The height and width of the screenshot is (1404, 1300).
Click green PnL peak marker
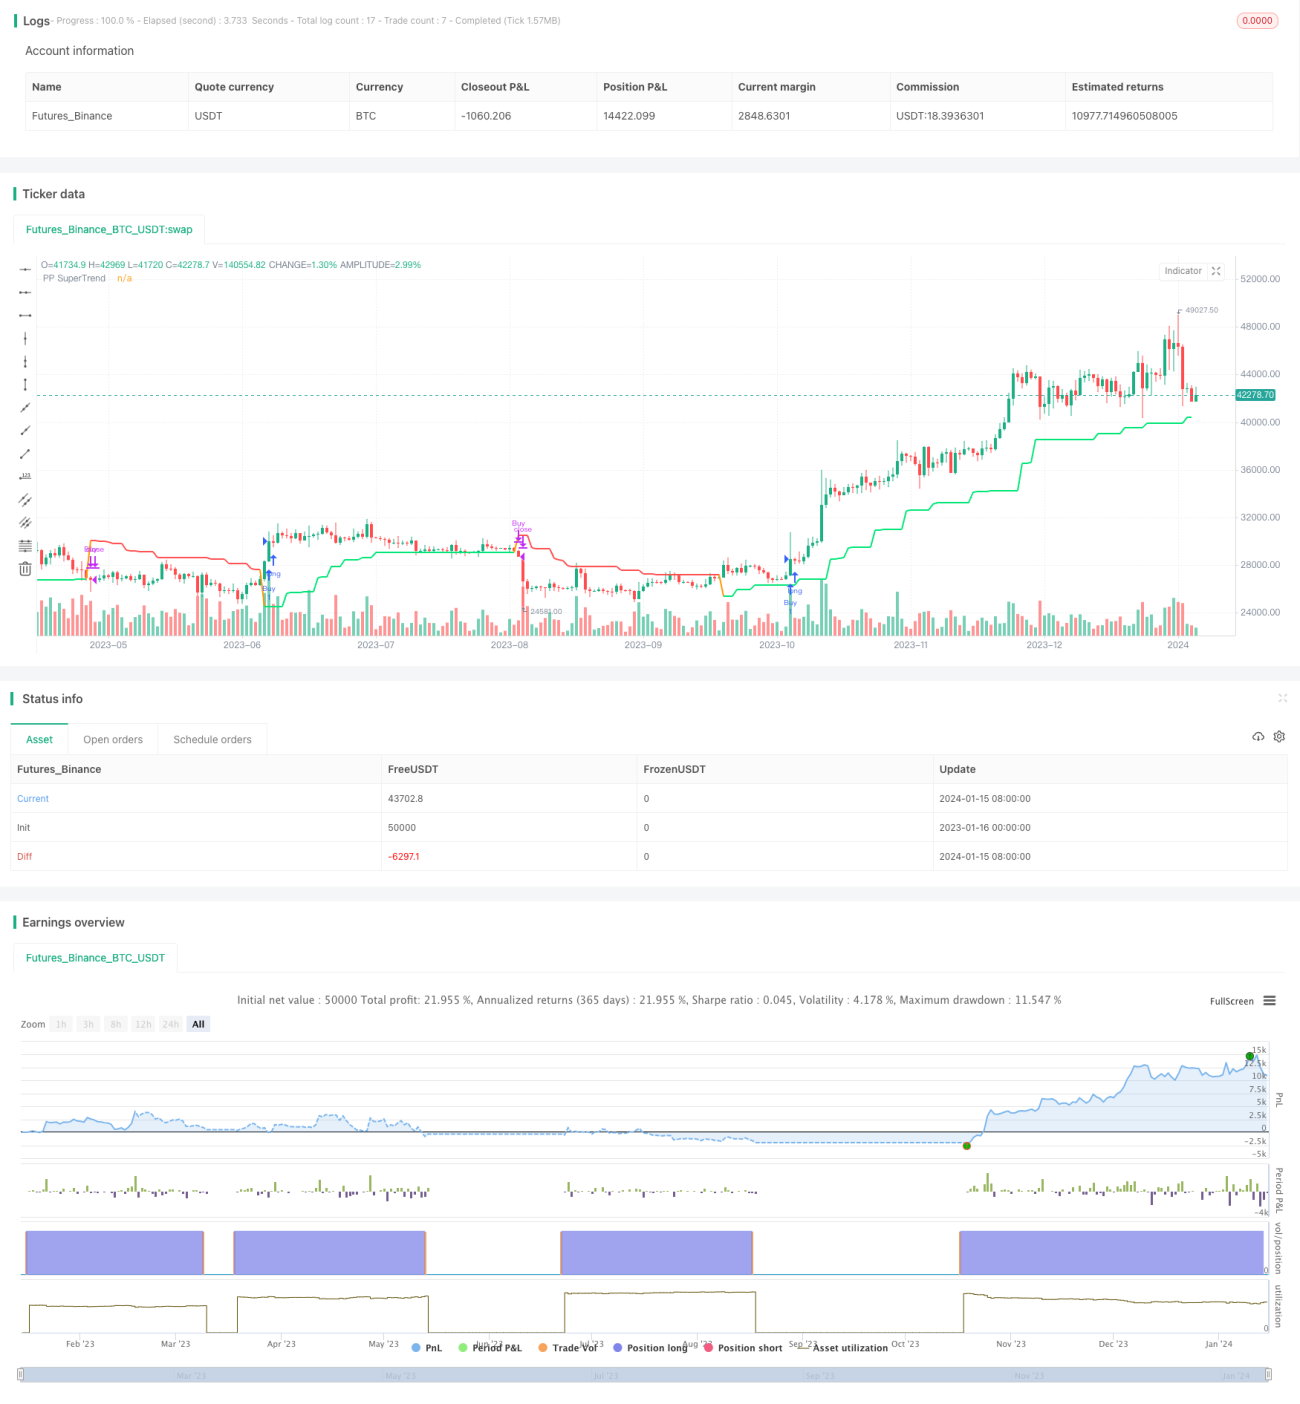click(x=1249, y=1056)
